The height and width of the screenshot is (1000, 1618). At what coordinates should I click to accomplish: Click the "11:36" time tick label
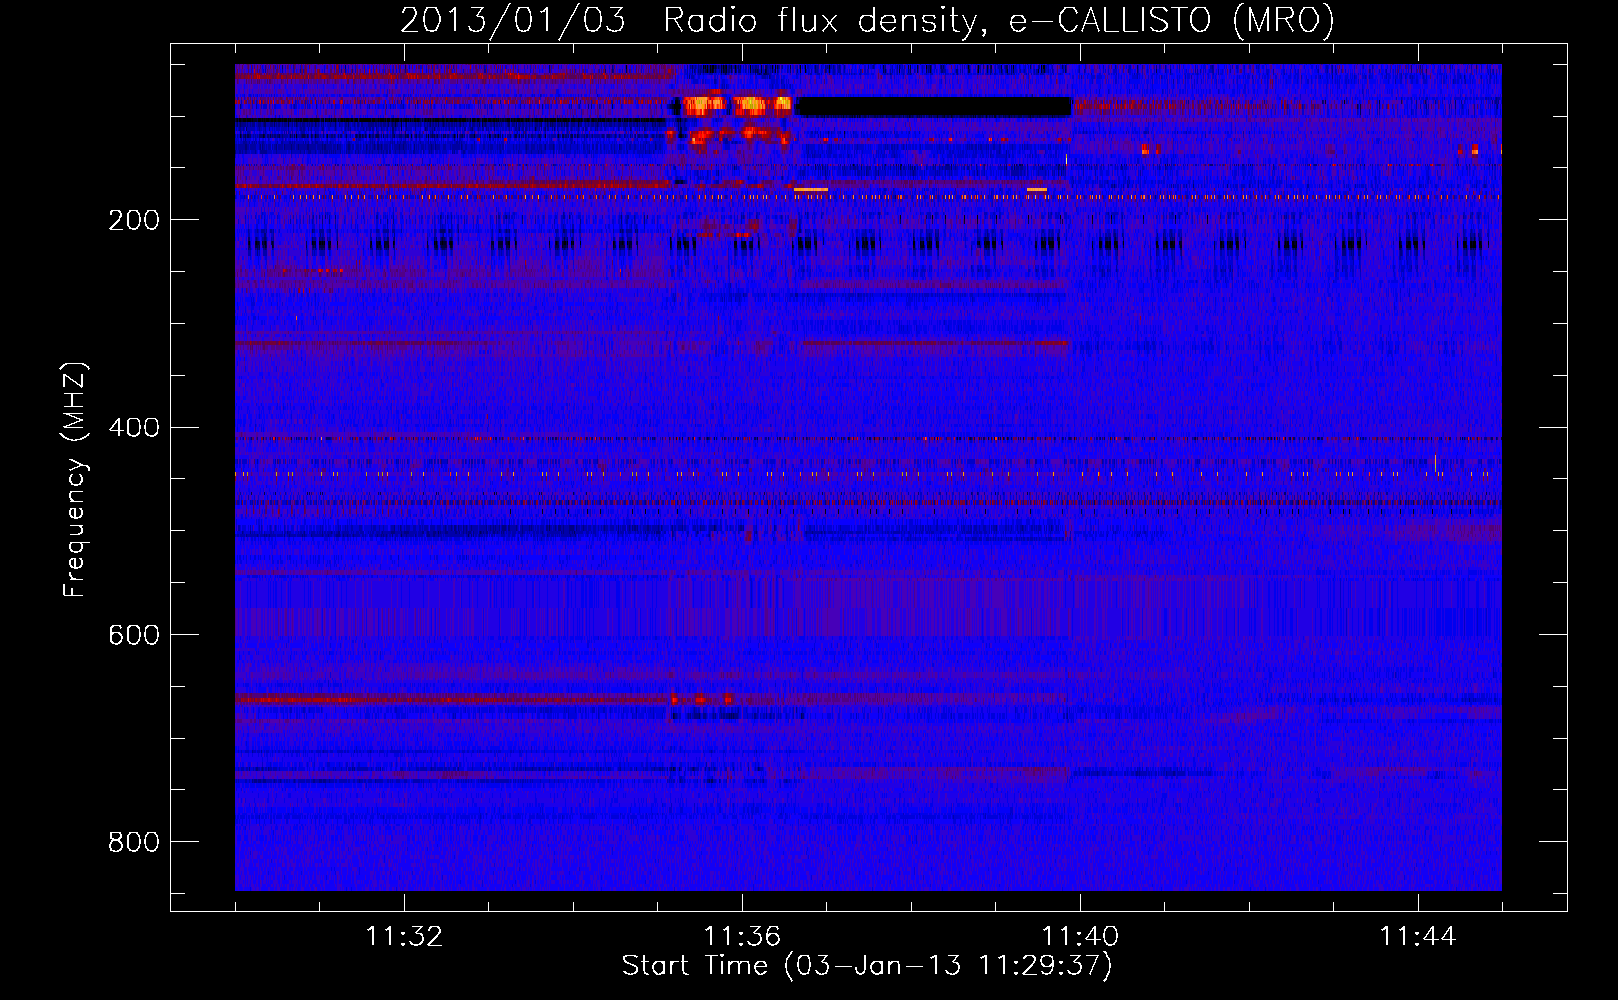pos(742,937)
